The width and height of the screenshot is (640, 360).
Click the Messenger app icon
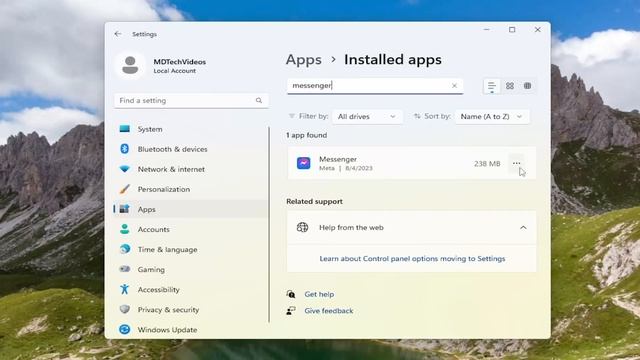pos(304,163)
